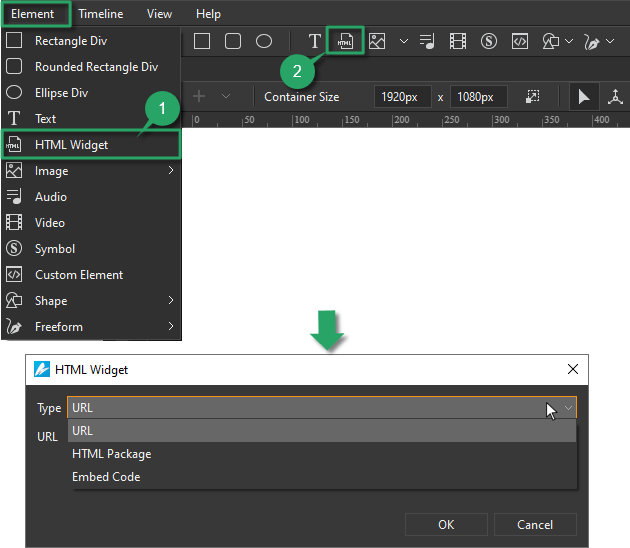630x548 pixels.
Task: Open the Freeform tool dropdown arrow
Action: click(610, 41)
